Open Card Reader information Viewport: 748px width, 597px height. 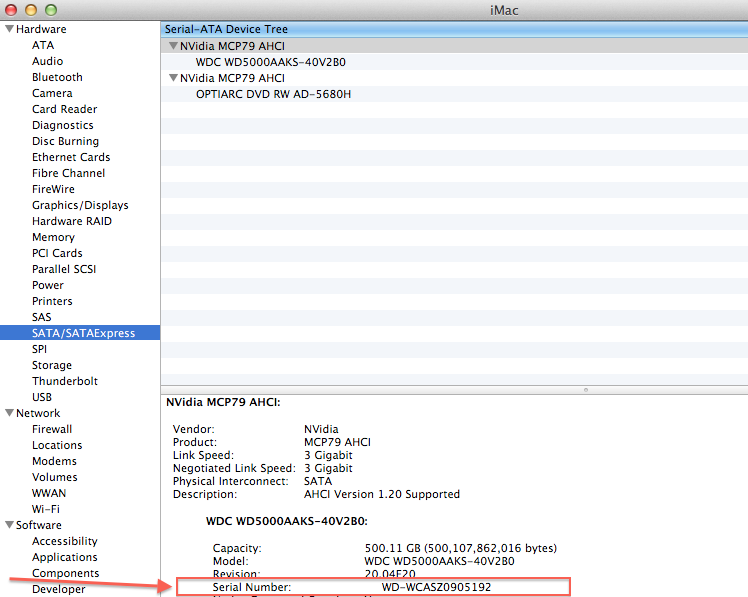pos(64,109)
